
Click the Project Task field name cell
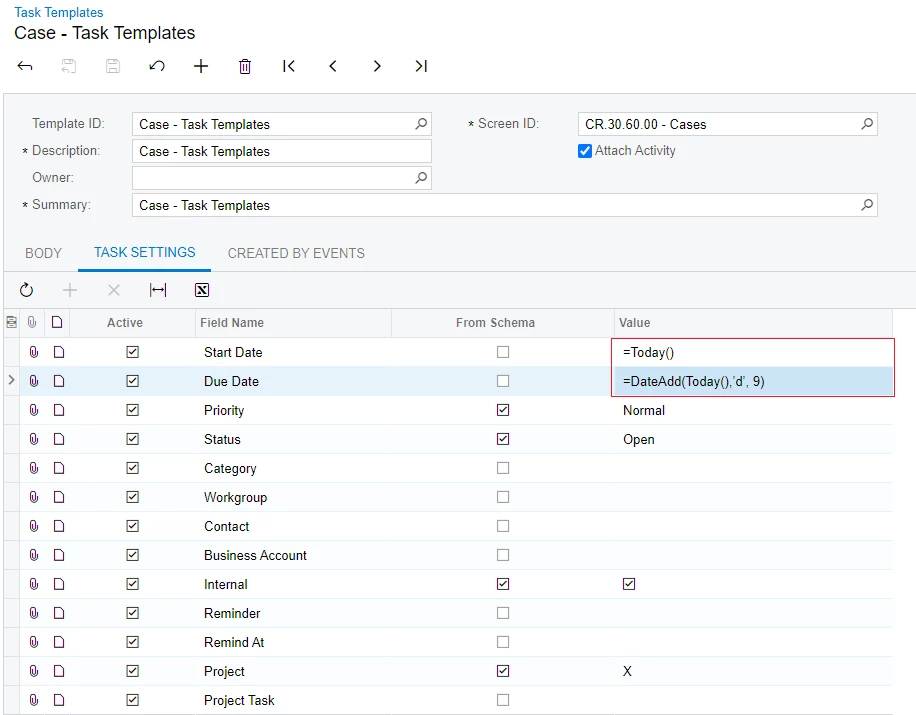(293, 700)
